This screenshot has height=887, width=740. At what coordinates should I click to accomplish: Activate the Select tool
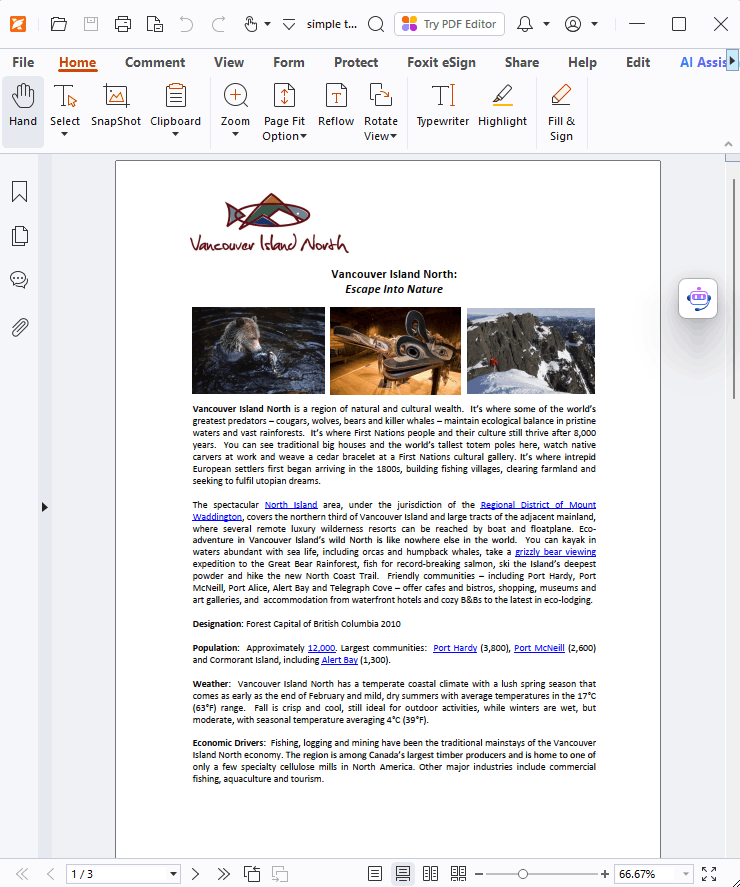64,111
